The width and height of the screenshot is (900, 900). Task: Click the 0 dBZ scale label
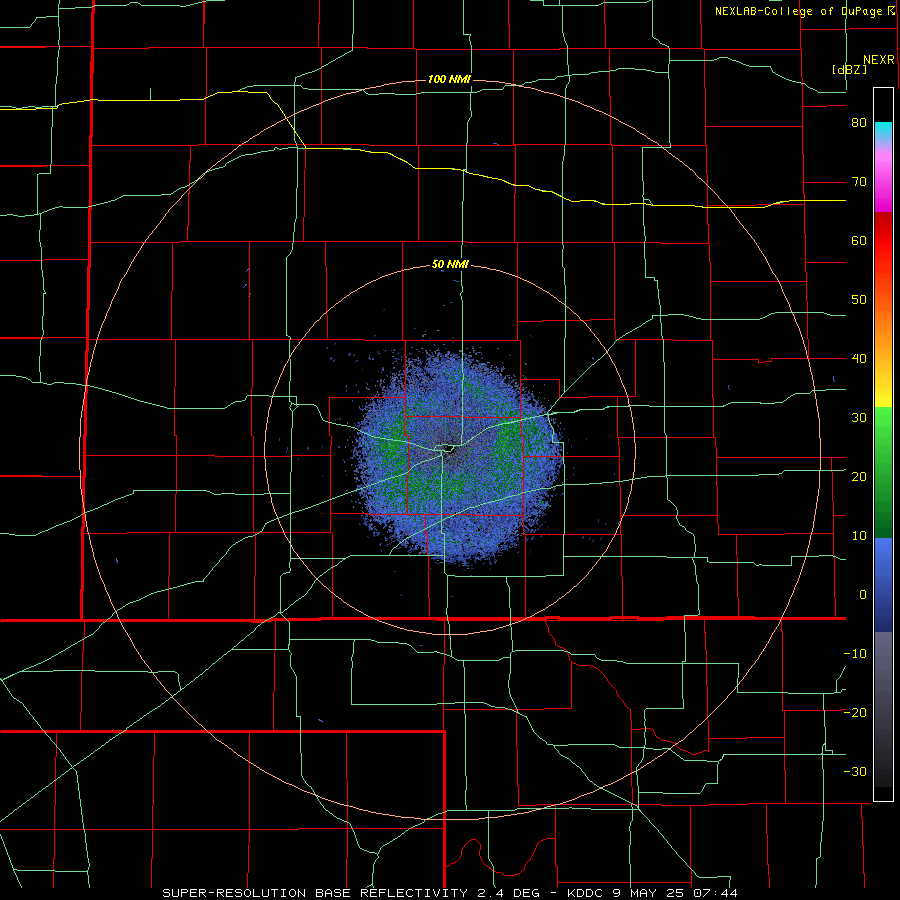point(863,595)
